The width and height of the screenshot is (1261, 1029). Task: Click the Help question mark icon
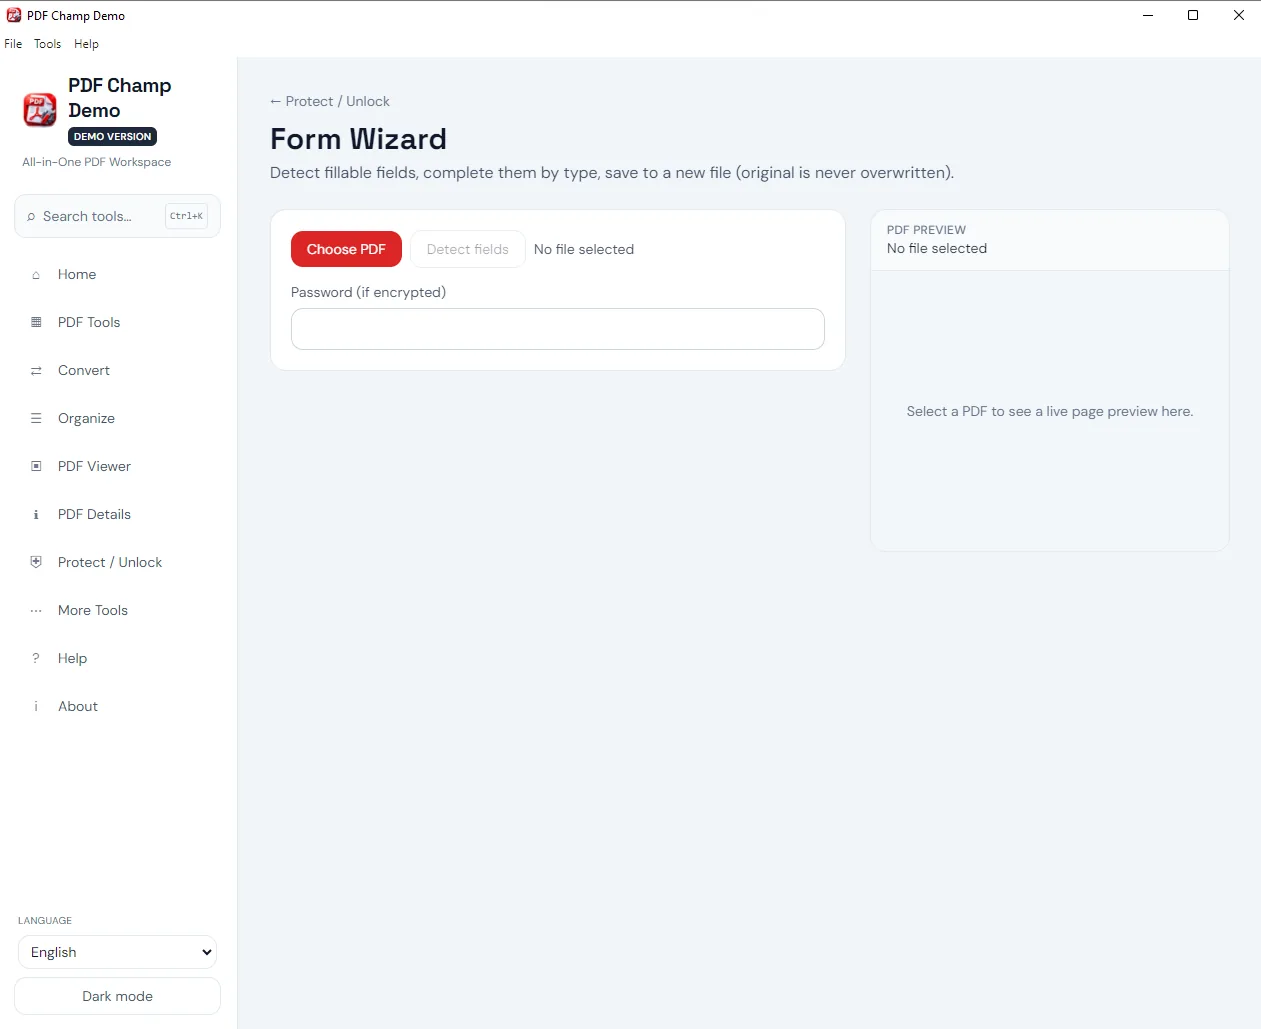[36, 658]
